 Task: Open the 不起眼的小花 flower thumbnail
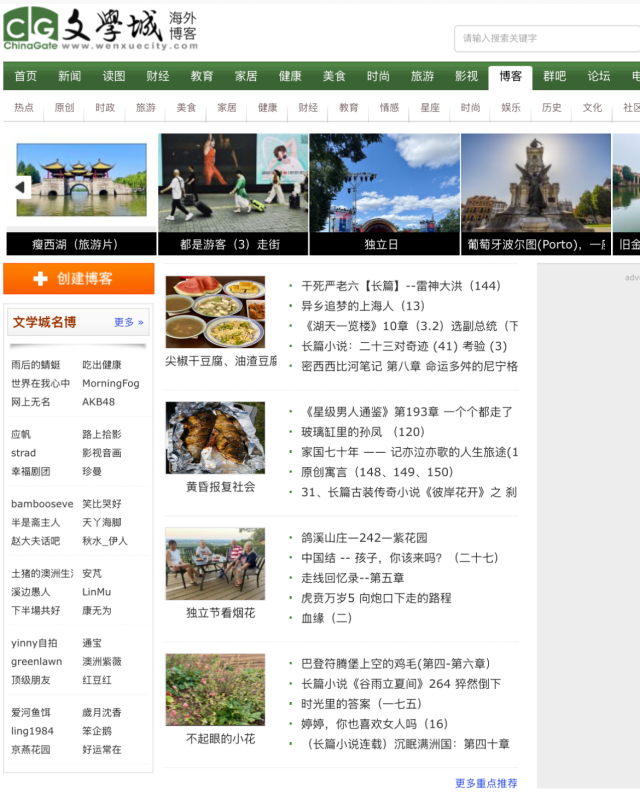tap(215, 690)
